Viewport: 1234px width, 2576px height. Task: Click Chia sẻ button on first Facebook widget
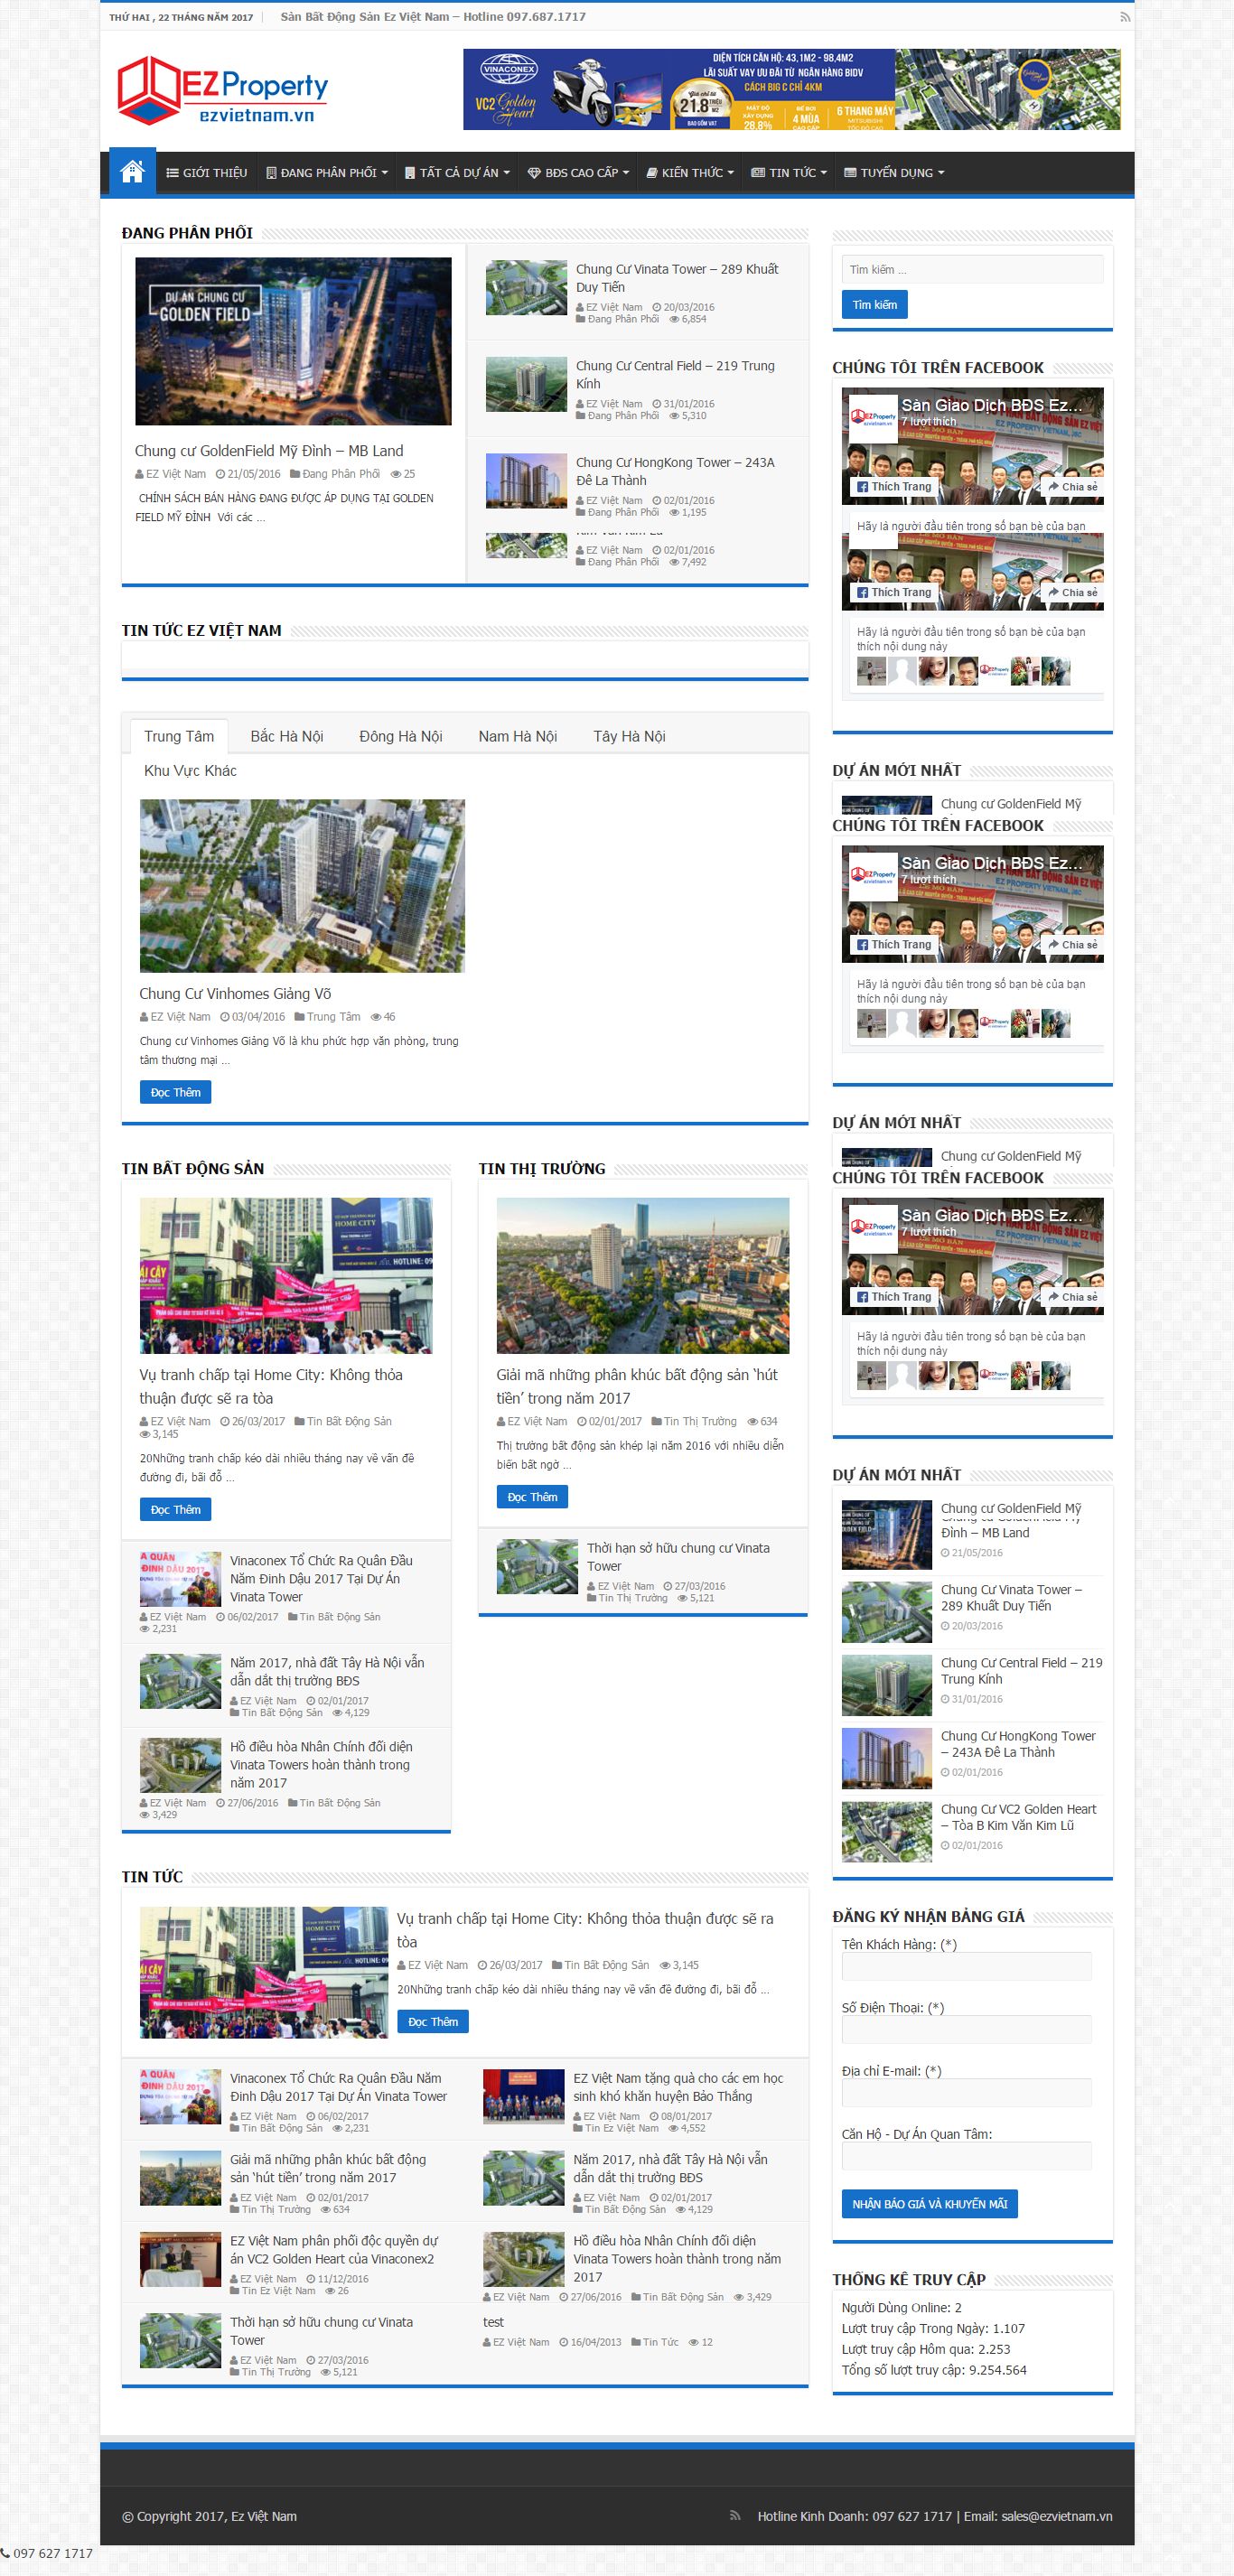1072,487
